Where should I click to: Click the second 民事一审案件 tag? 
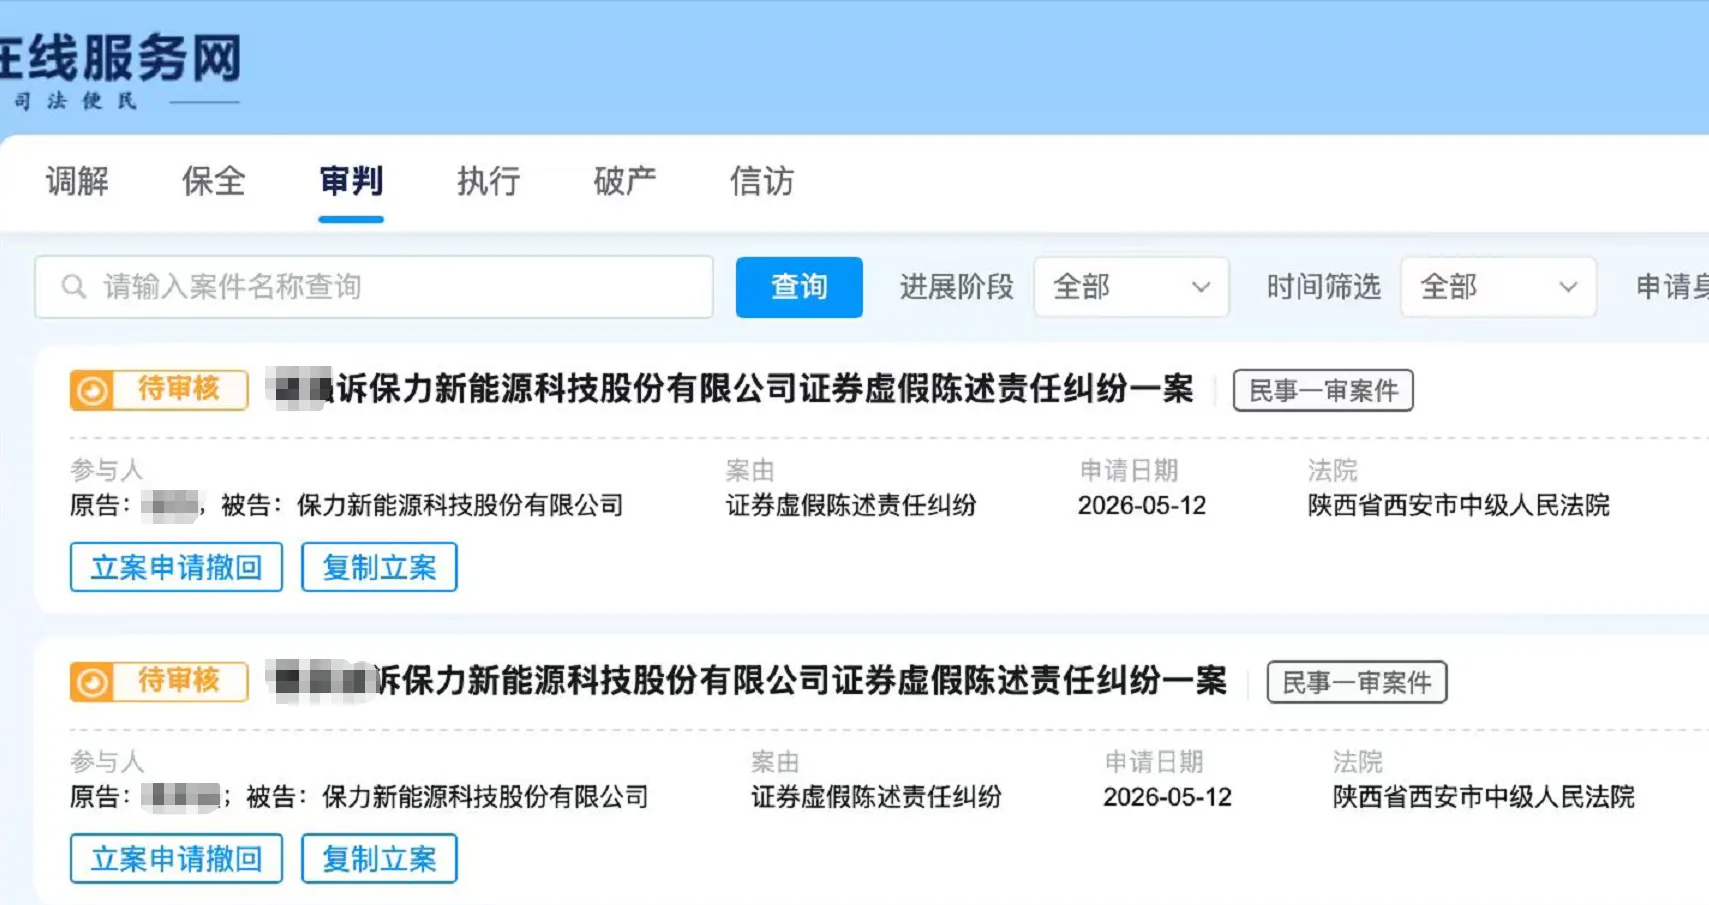tap(1357, 682)
